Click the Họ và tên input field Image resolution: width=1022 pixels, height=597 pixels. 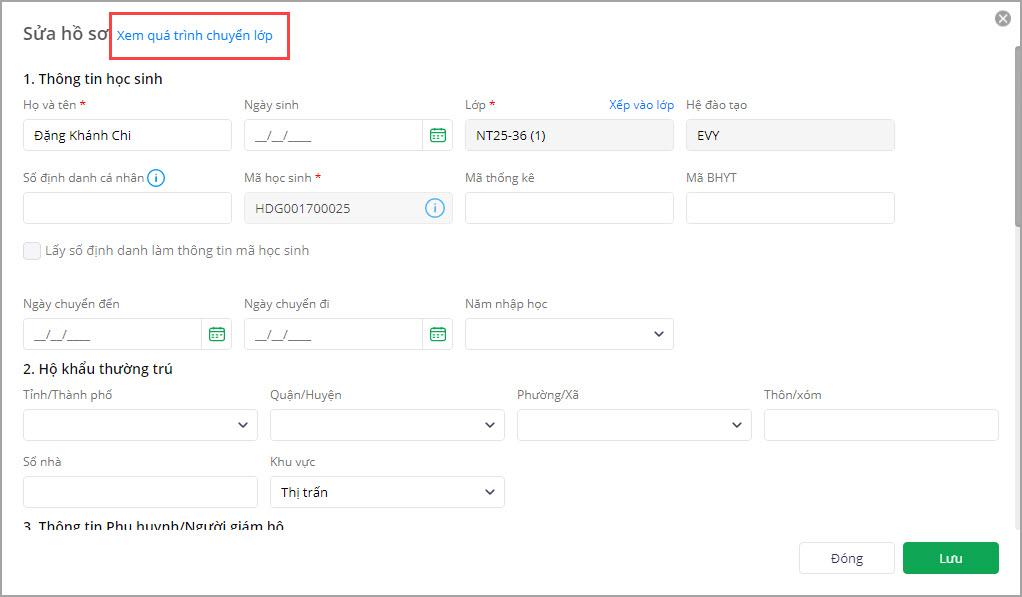click(x=127, y=135)
